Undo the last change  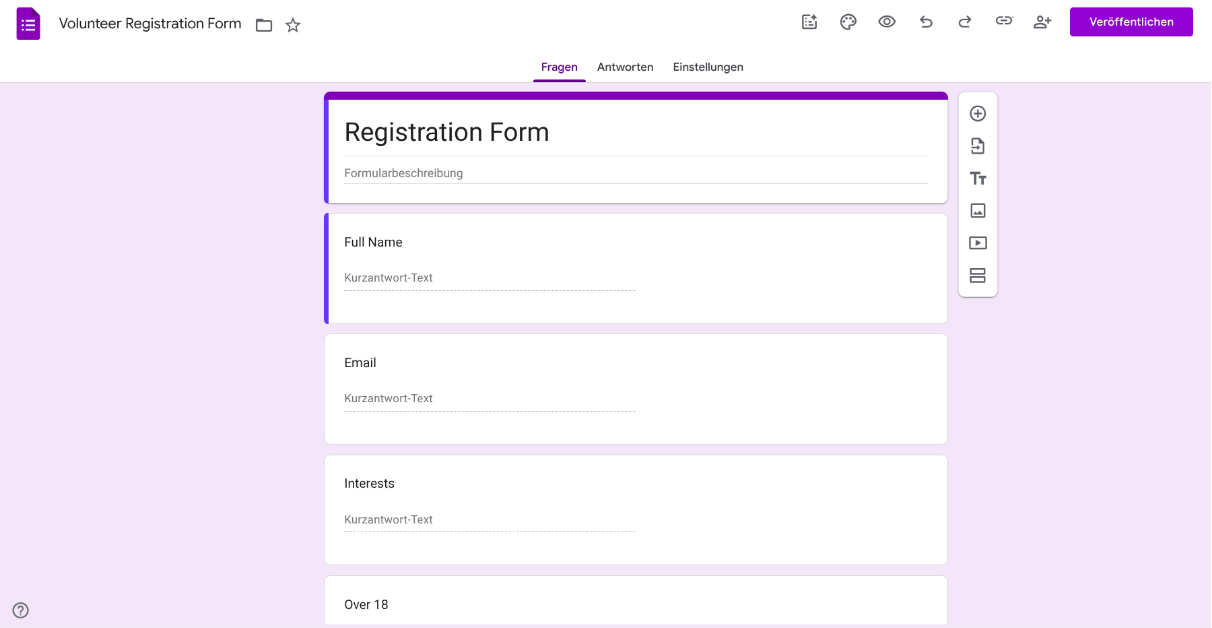tap(926, 21)
